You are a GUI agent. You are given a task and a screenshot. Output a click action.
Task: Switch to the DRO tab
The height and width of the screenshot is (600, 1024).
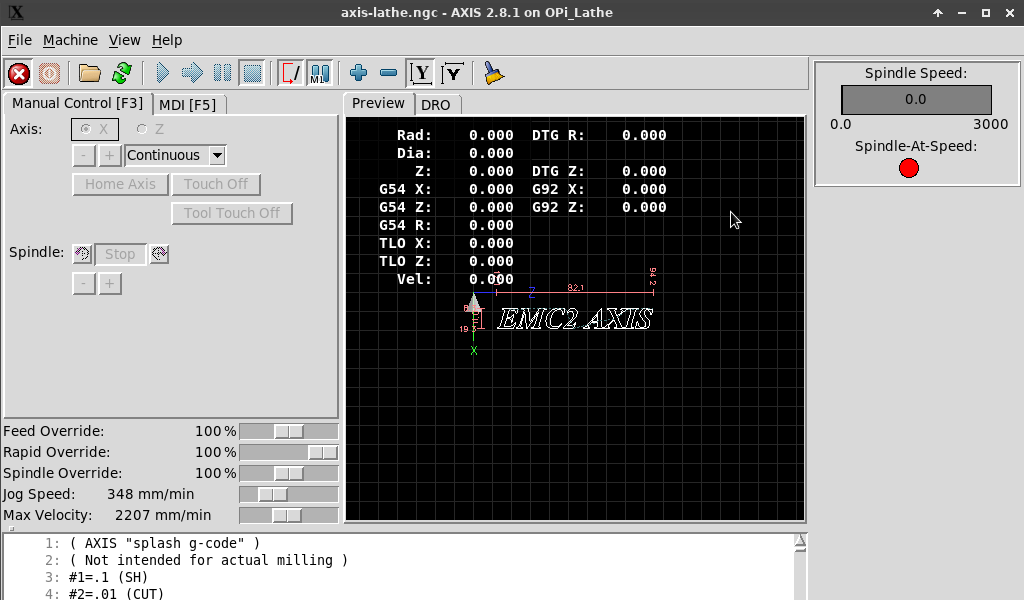[x=436, y=104]
